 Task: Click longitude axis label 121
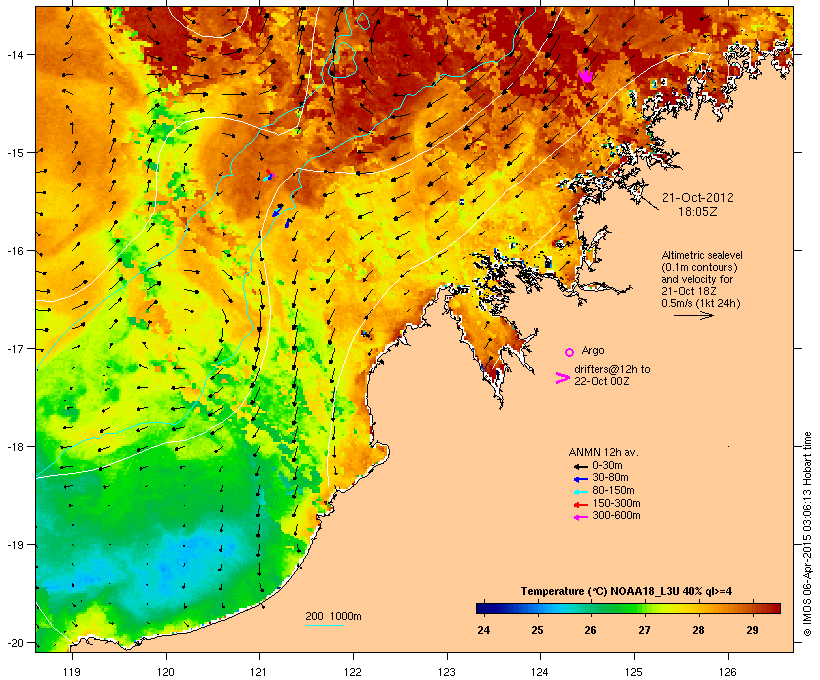[259, 672]
